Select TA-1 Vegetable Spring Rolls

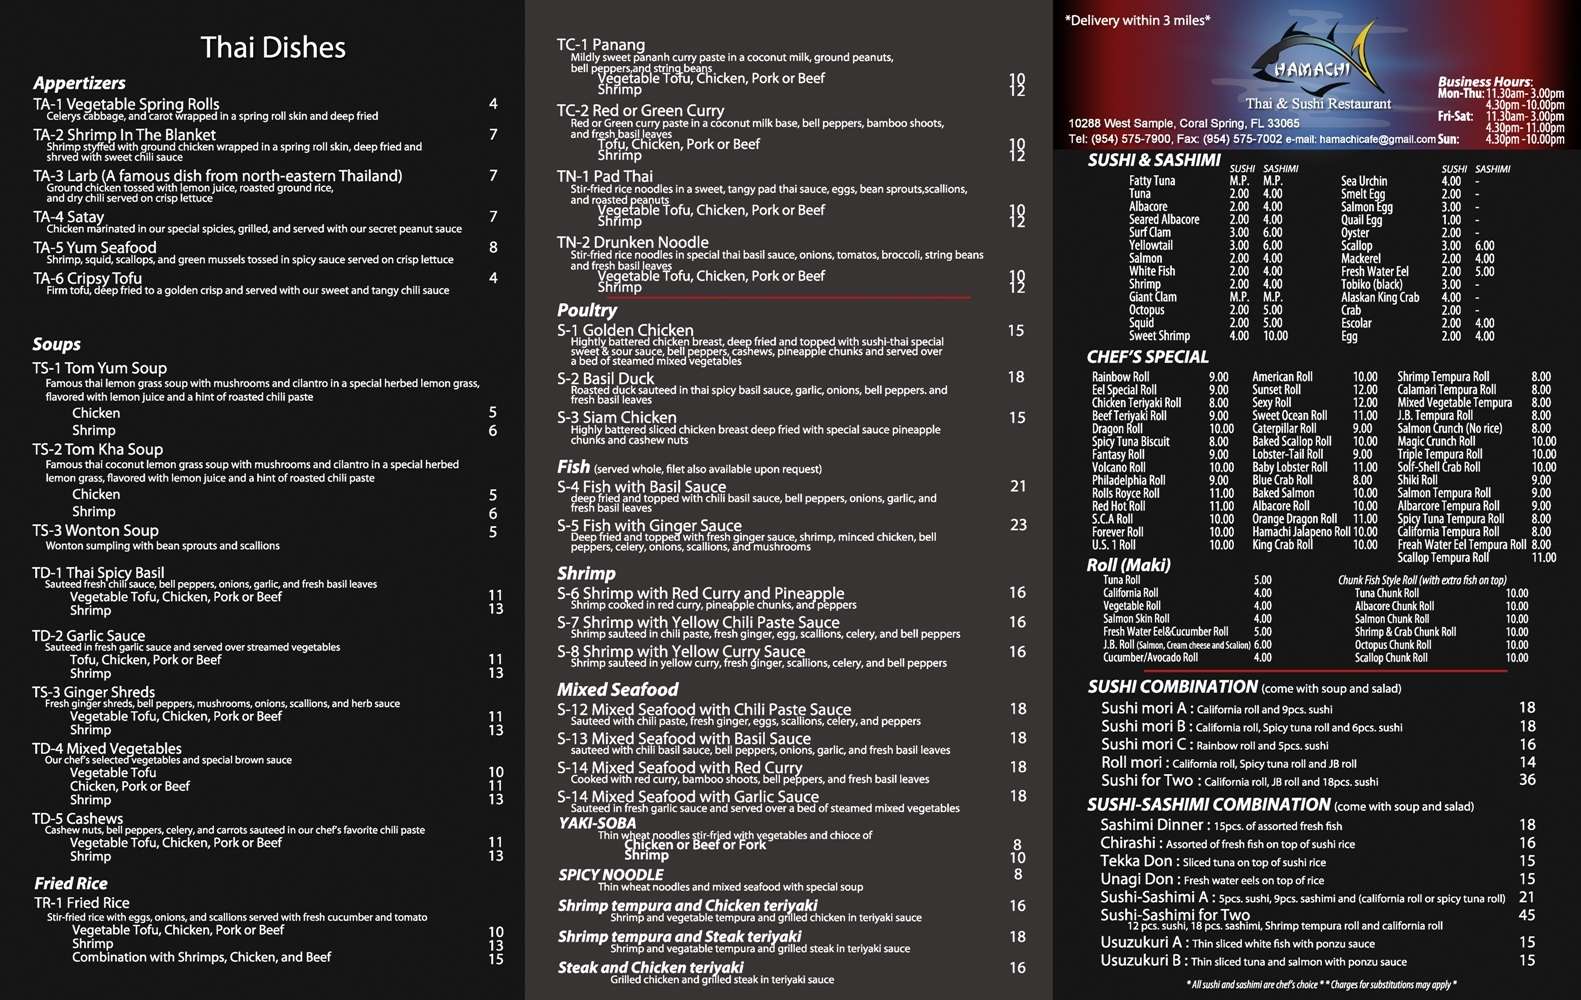point(126,104)
